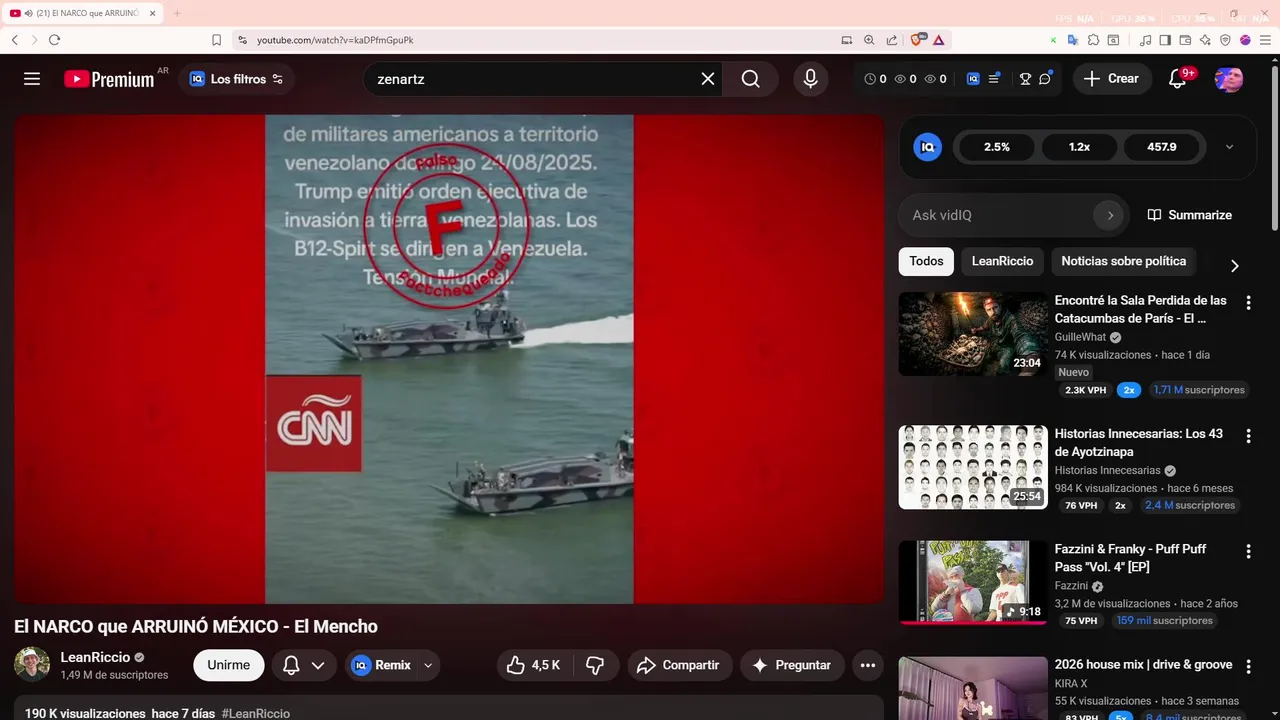This screenshot has height=720, width=1280.
Task: Click the Summarize button
Action: point(1189,215)
